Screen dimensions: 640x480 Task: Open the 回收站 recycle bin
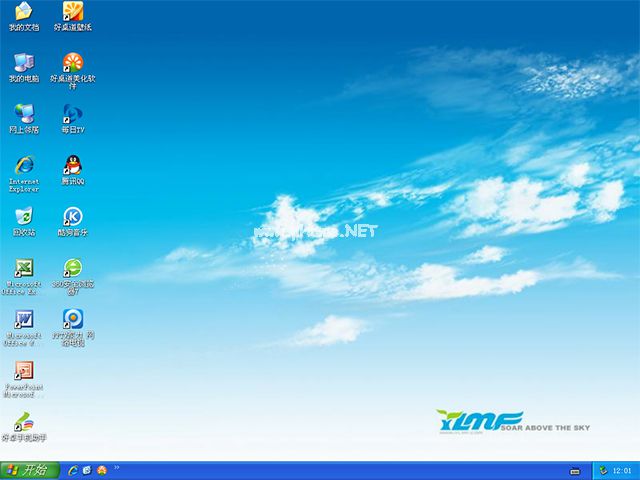[23, 217]
